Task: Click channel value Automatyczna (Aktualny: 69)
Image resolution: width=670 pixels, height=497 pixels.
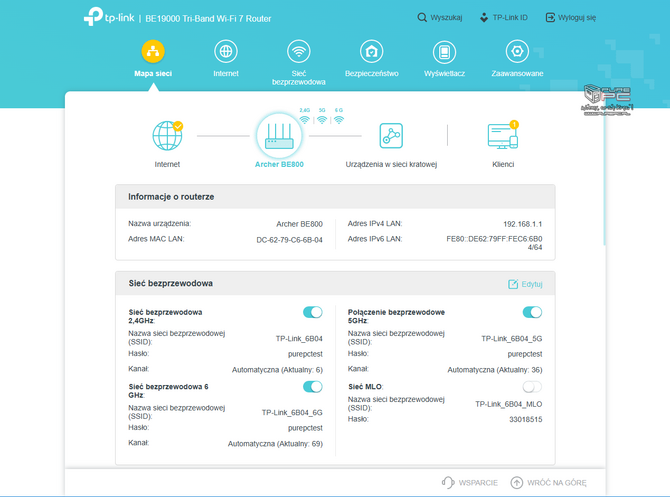Action: pos(275,444)
